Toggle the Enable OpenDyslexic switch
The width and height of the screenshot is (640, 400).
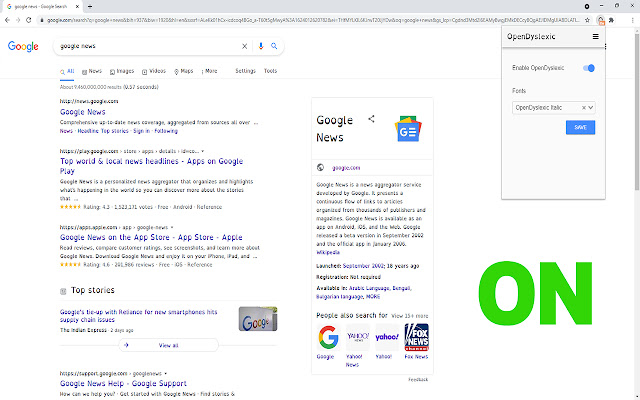point(588,68)
